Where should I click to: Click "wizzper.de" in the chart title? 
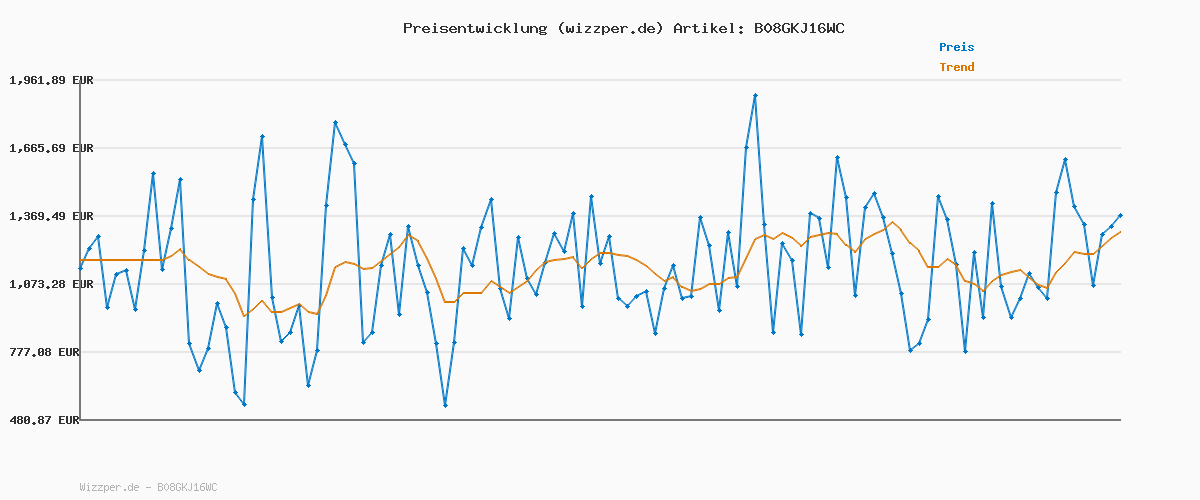point(608,28)
